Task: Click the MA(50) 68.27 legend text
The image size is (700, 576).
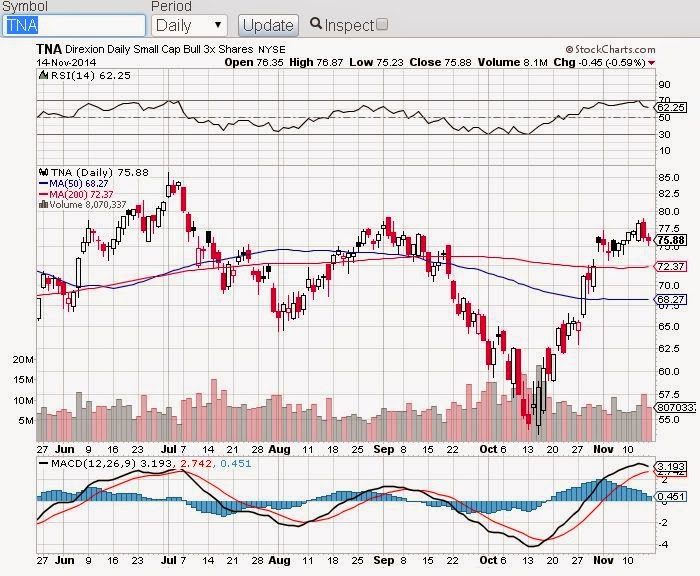Action: click(x=79, y=184)
